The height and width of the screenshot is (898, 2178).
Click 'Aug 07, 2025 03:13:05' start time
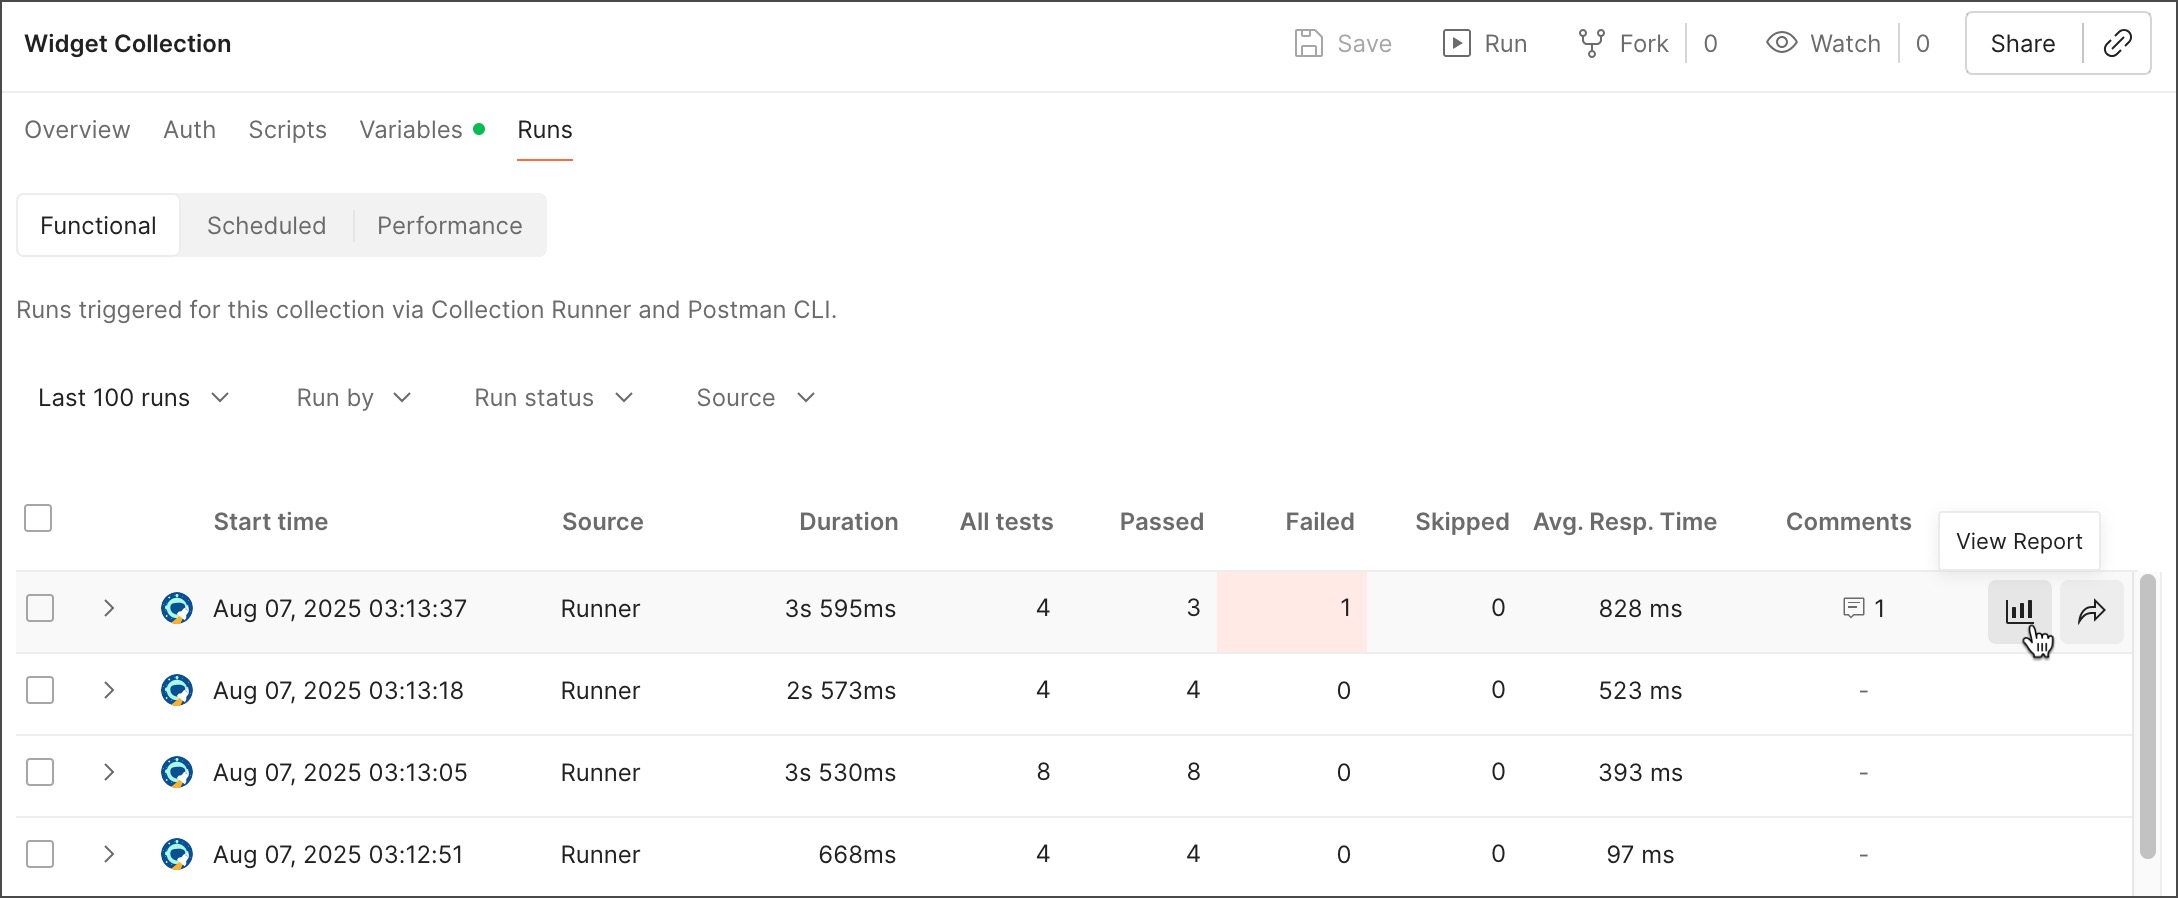(x=339, y=772)
